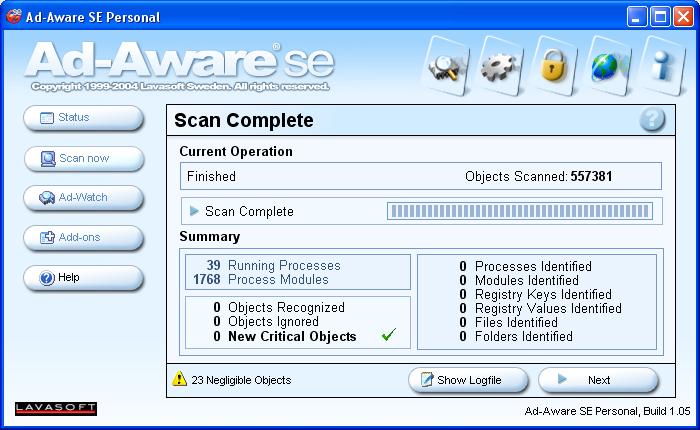Viewport: 700px width, 430px height.
Task: Click the 1768 Process Modules line
Action: [x=261, y=280]
